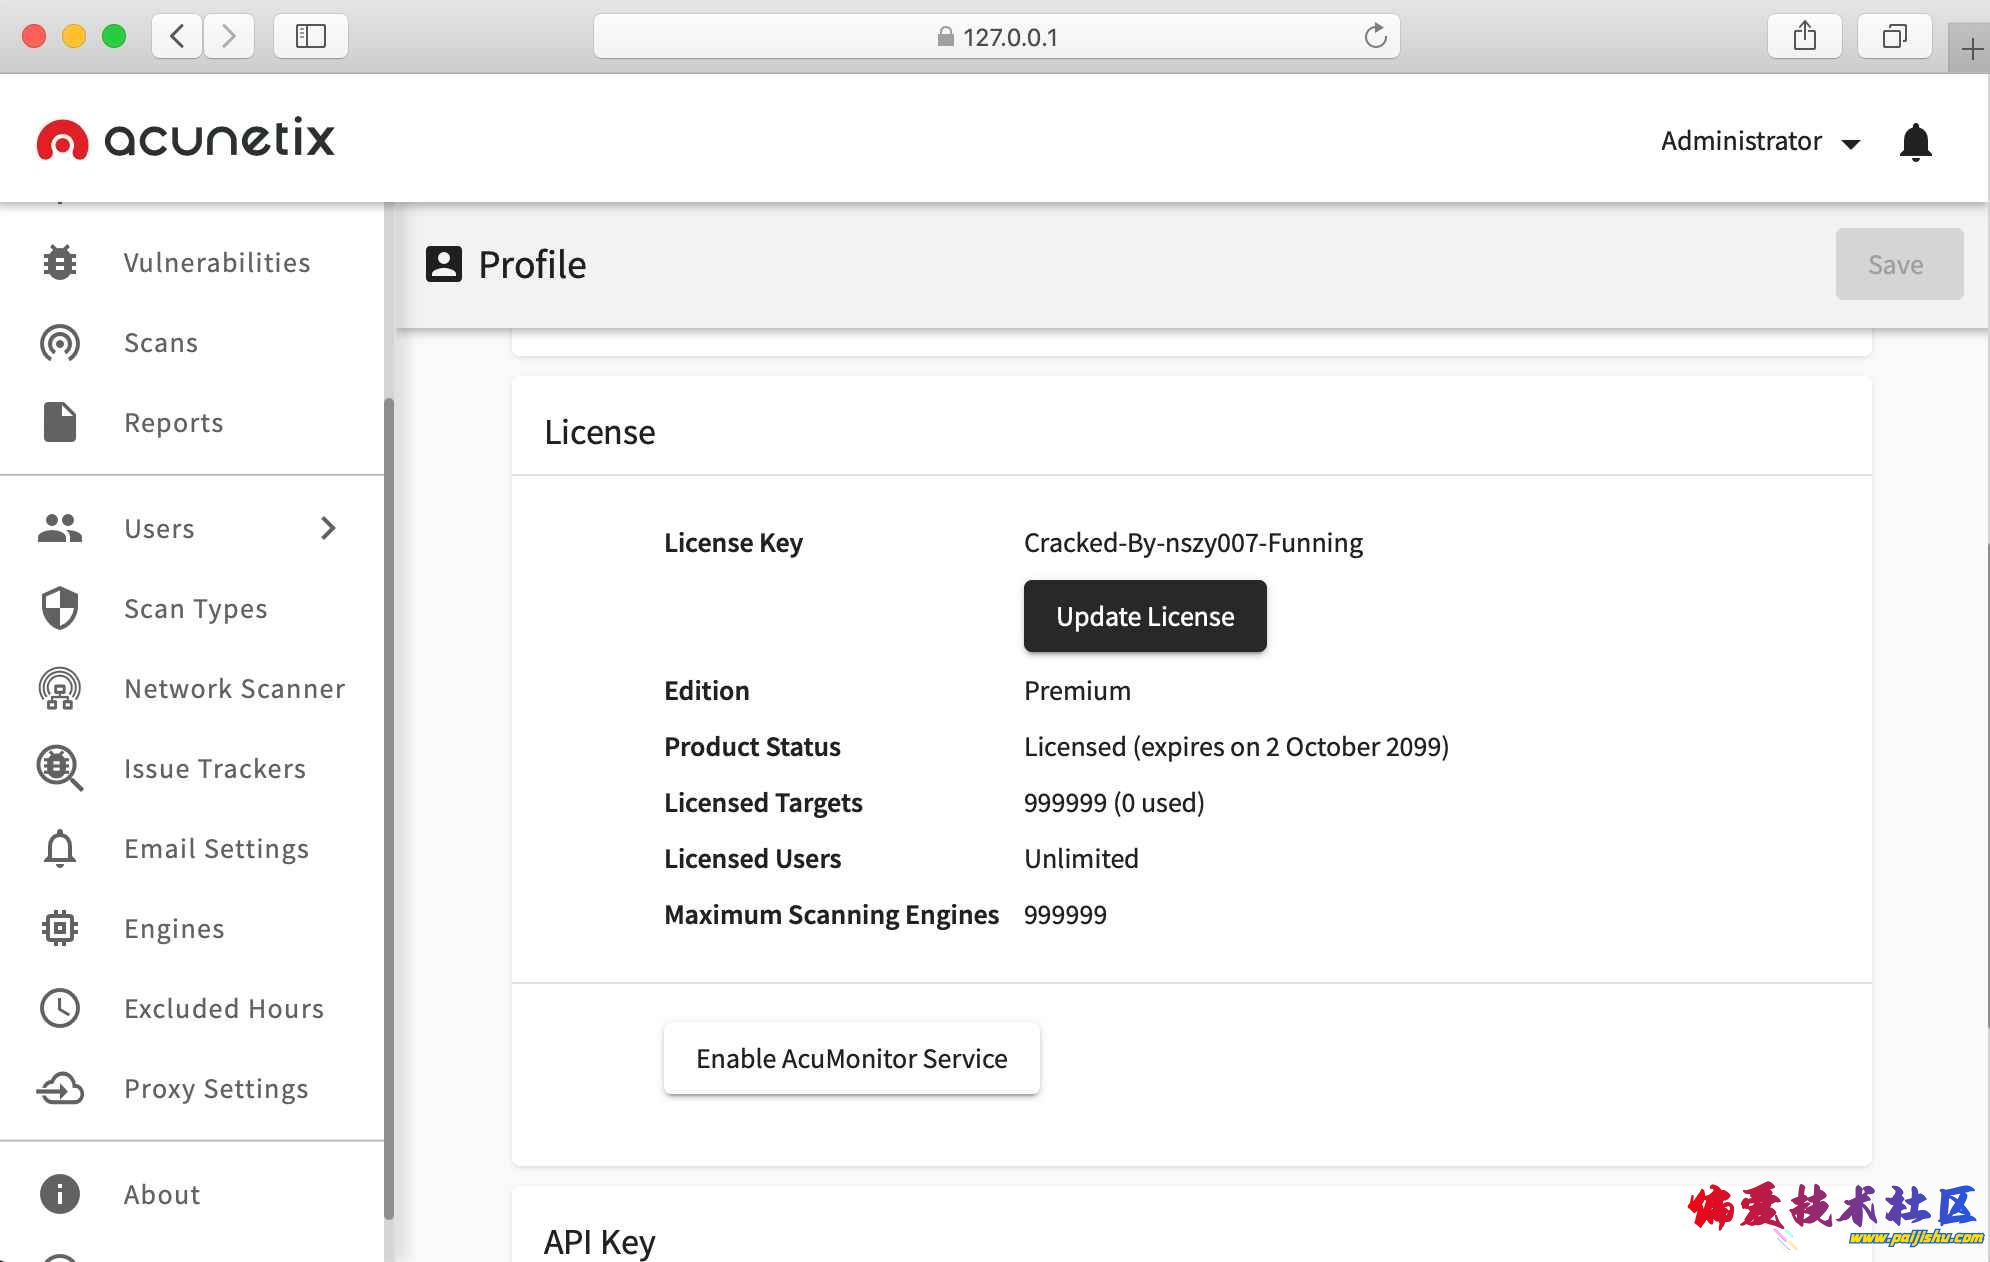
Task: Open Scans via its radar icon
Action: 60,343
